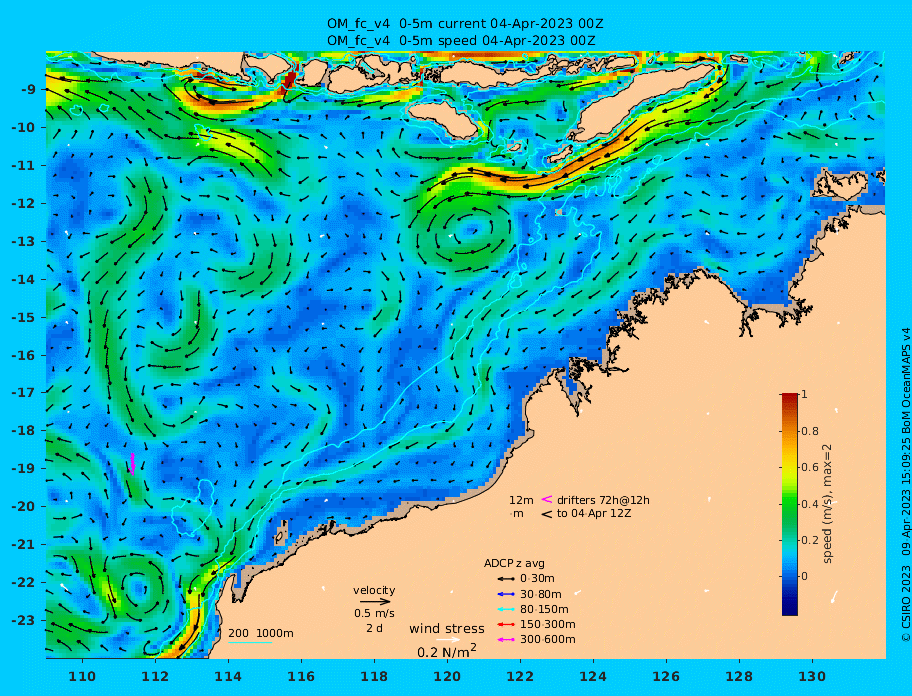Click the blue 30-80m ADCP legend arrow
The image size is (912, 696).
click(506, 594)
